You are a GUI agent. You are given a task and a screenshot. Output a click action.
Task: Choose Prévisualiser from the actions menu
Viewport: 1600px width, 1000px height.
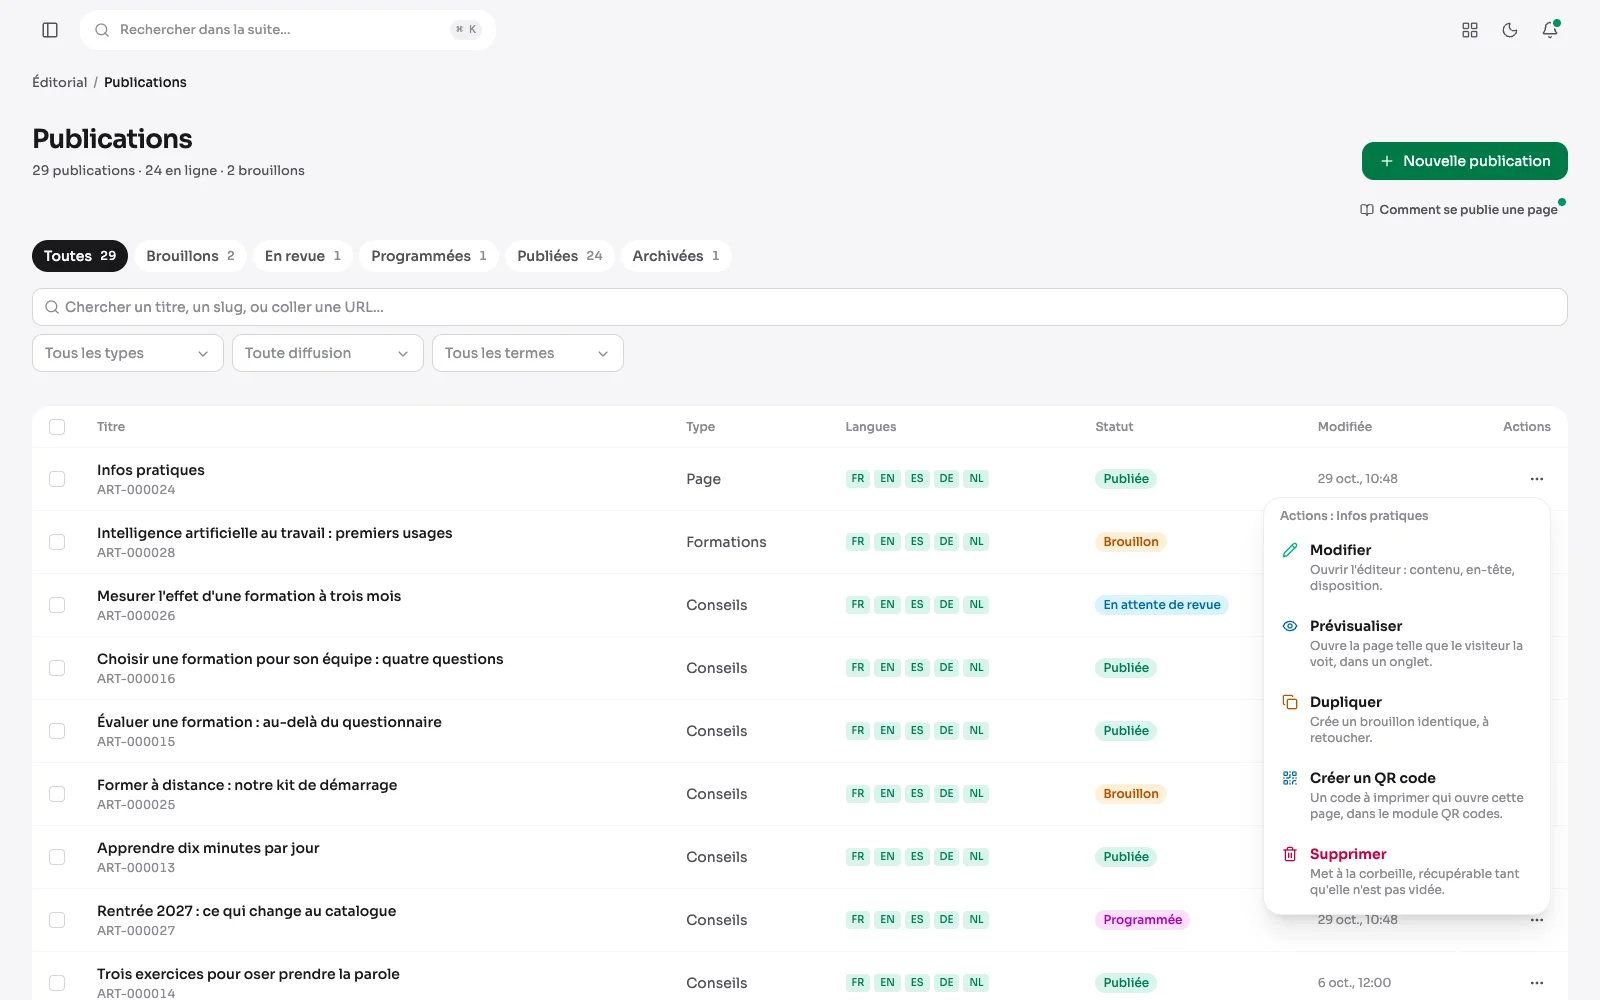point(1407,643)
